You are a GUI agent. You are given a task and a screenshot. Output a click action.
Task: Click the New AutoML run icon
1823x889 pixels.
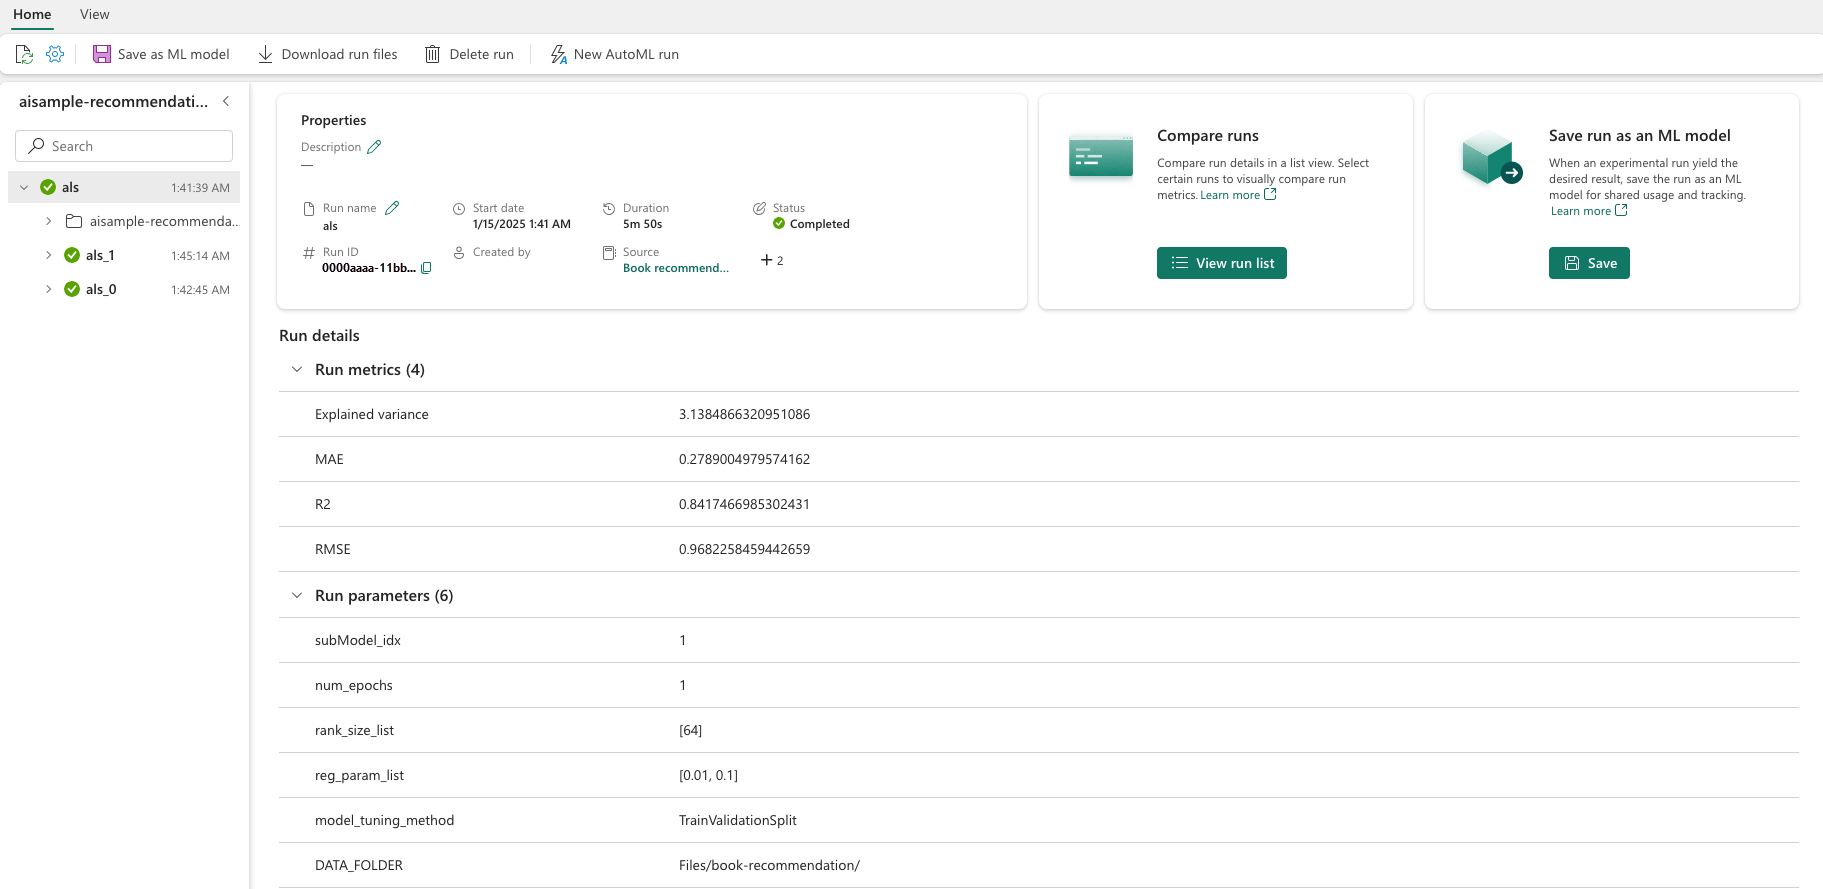click(558, 54)
